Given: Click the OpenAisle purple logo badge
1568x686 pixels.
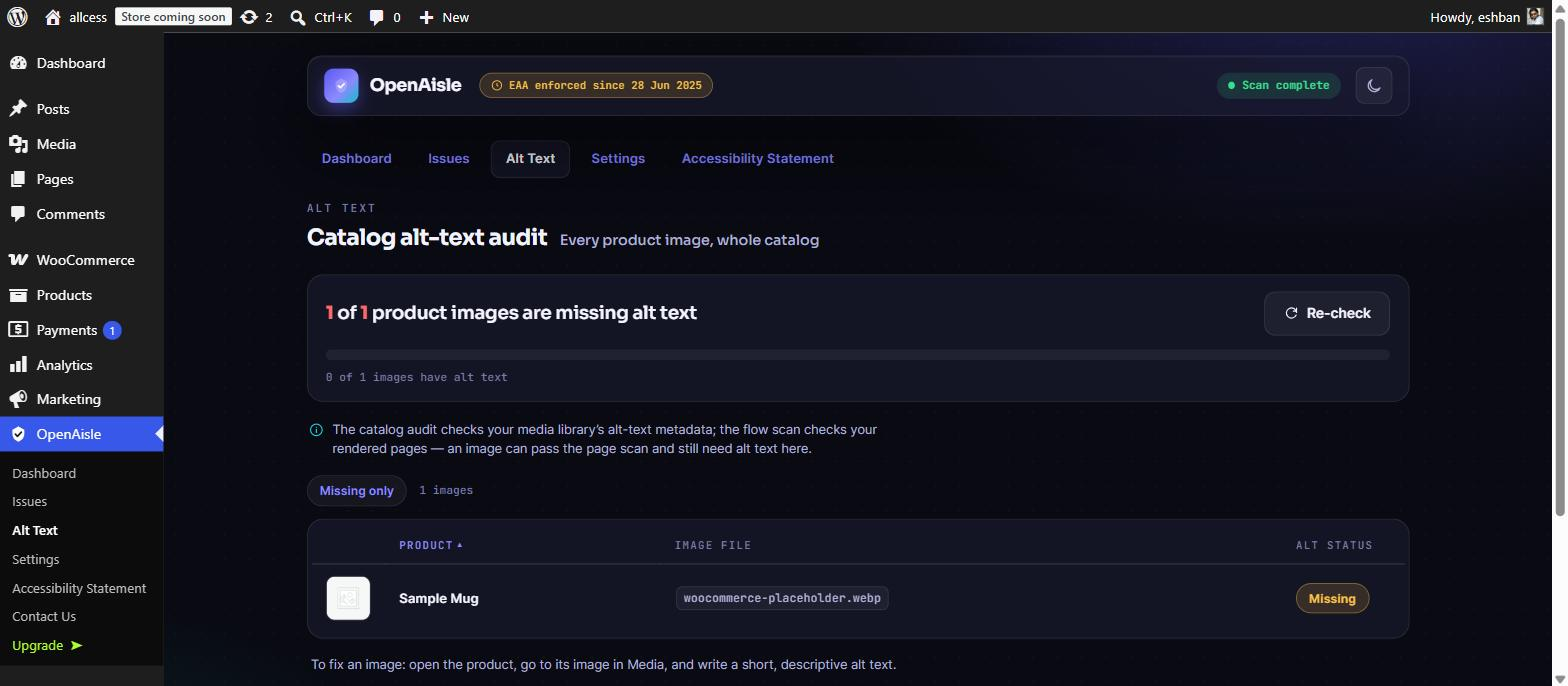Looking at the screenshot, I should (x=341, y=86).
